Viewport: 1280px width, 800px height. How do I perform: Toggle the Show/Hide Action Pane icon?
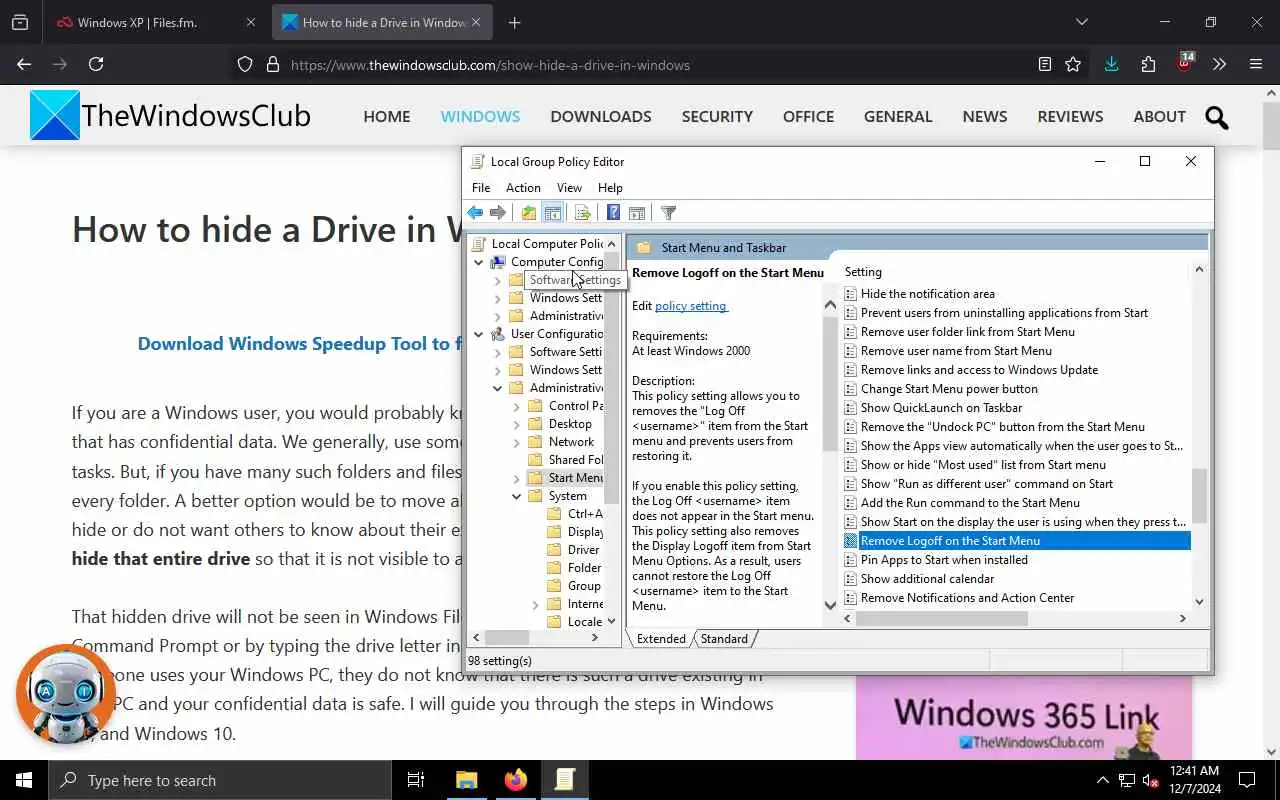coord(637,212)
